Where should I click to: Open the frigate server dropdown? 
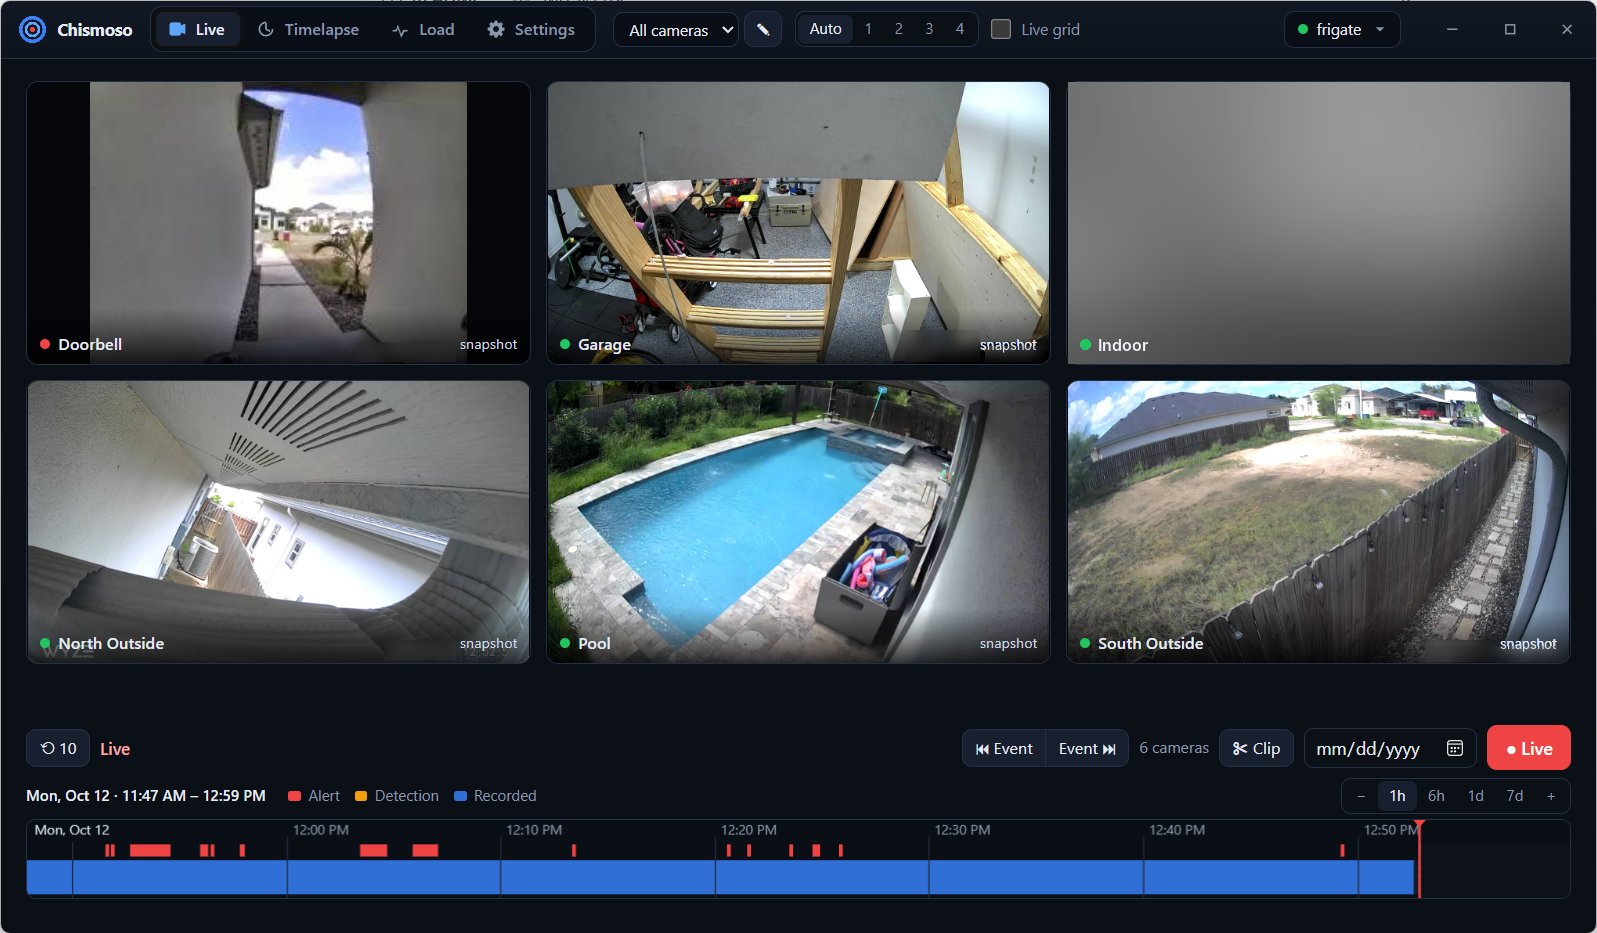click(1342, 30)
